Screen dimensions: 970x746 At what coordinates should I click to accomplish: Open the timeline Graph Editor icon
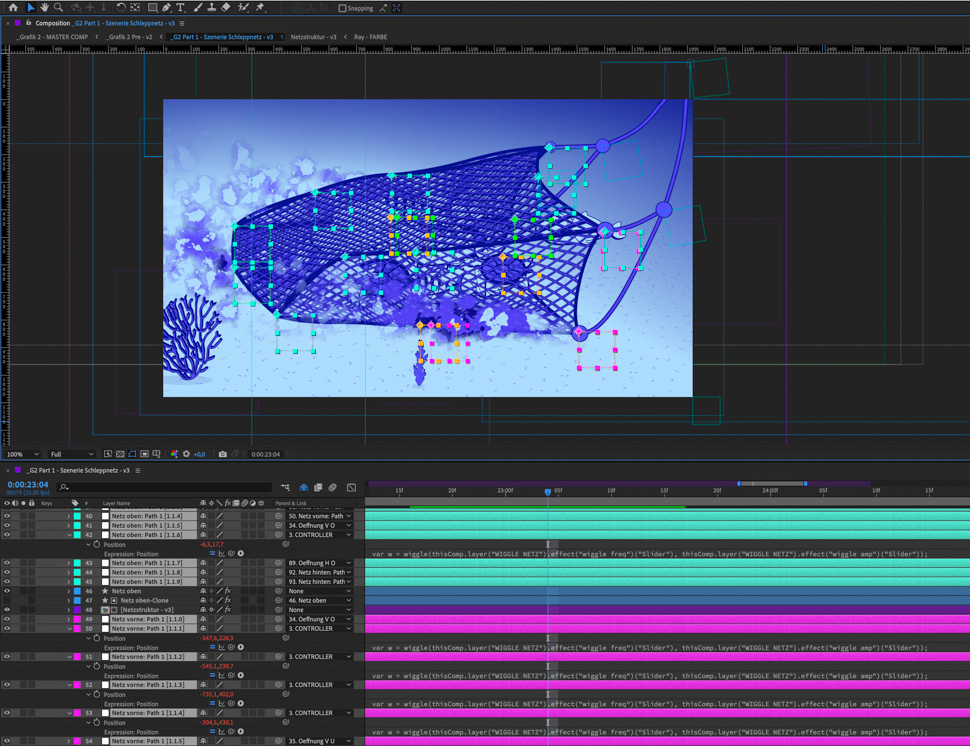351,488
